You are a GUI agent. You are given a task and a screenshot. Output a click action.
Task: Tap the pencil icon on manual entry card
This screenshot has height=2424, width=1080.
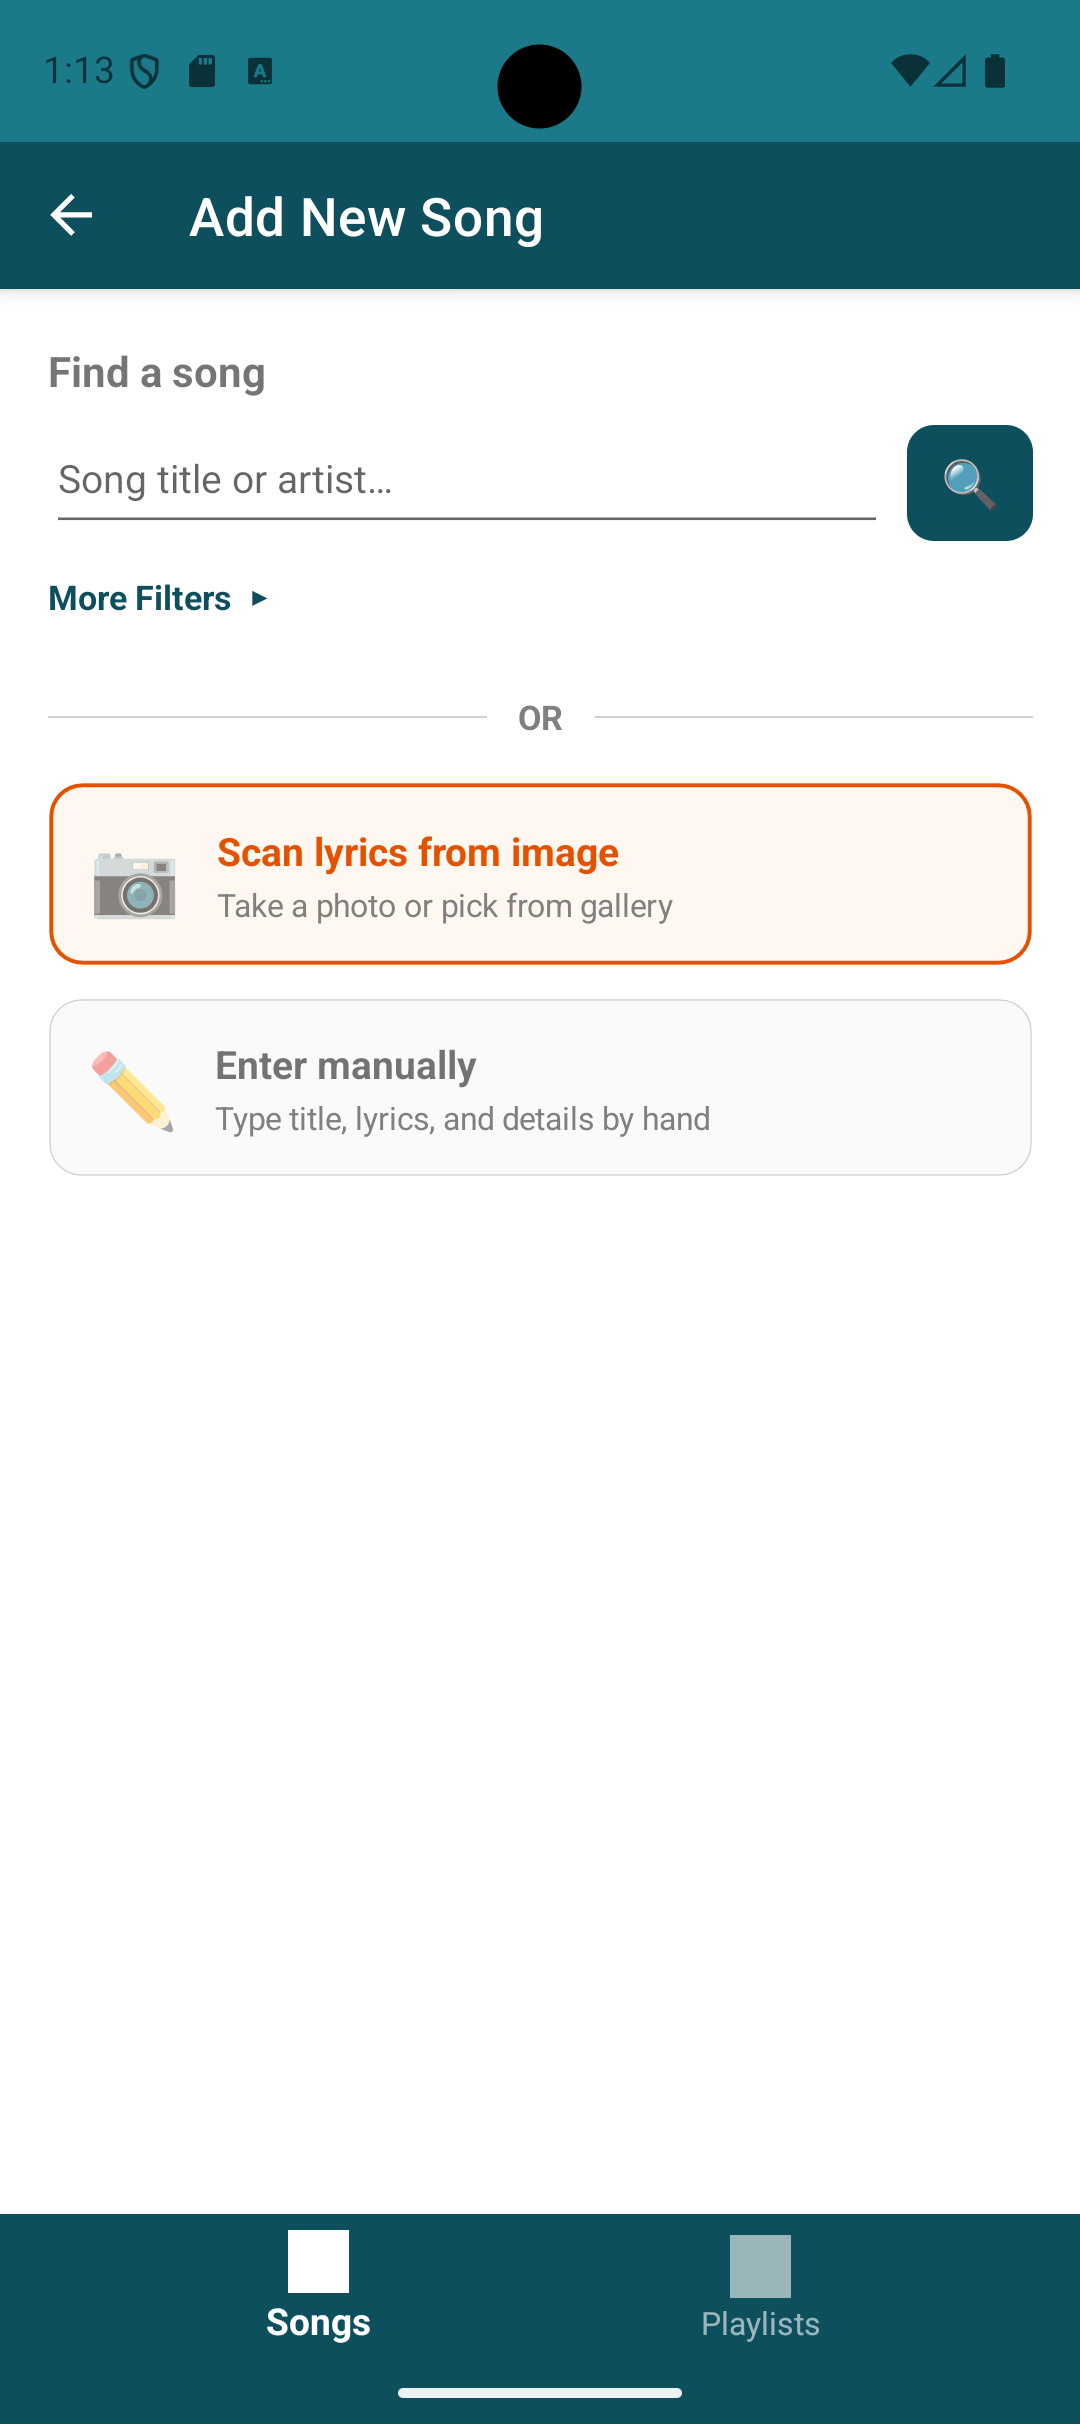tap(132, 1091)
